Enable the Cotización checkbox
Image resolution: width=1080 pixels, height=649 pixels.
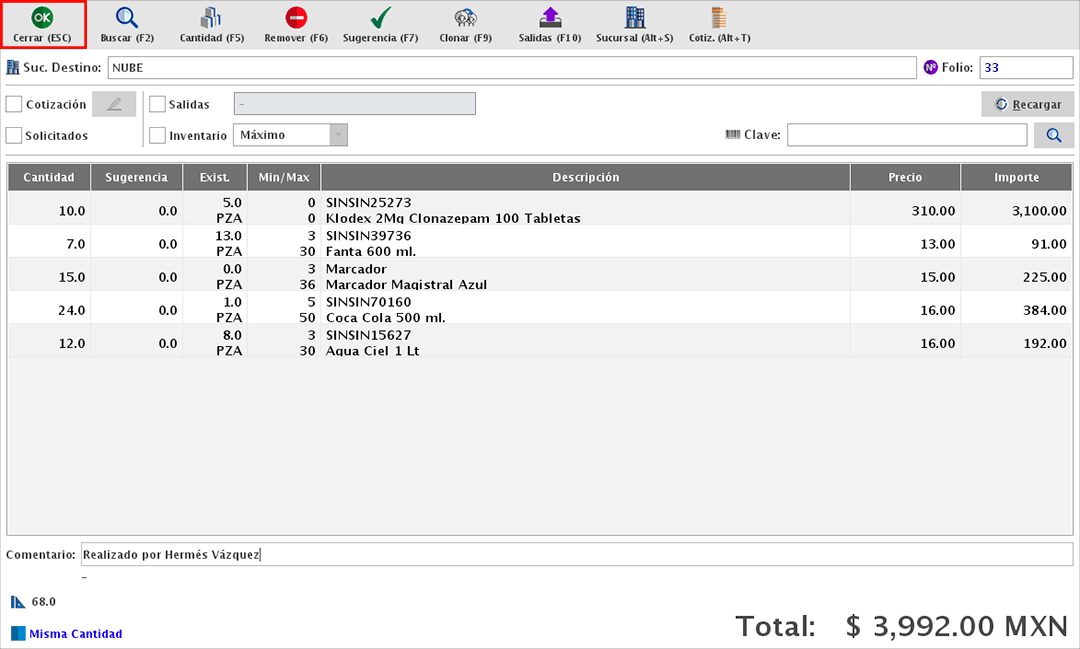pyautogui.click(x=14, y=104)
